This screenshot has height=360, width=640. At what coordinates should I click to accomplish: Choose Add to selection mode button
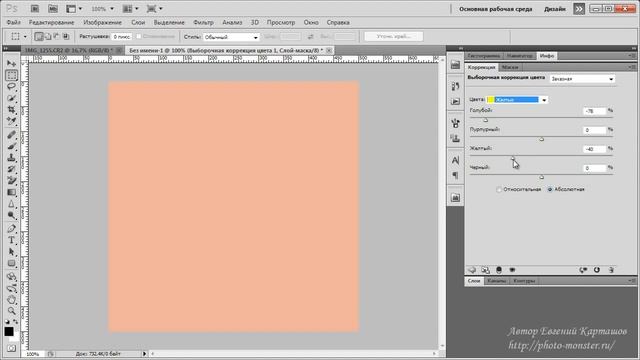click(x=48, y=37)
